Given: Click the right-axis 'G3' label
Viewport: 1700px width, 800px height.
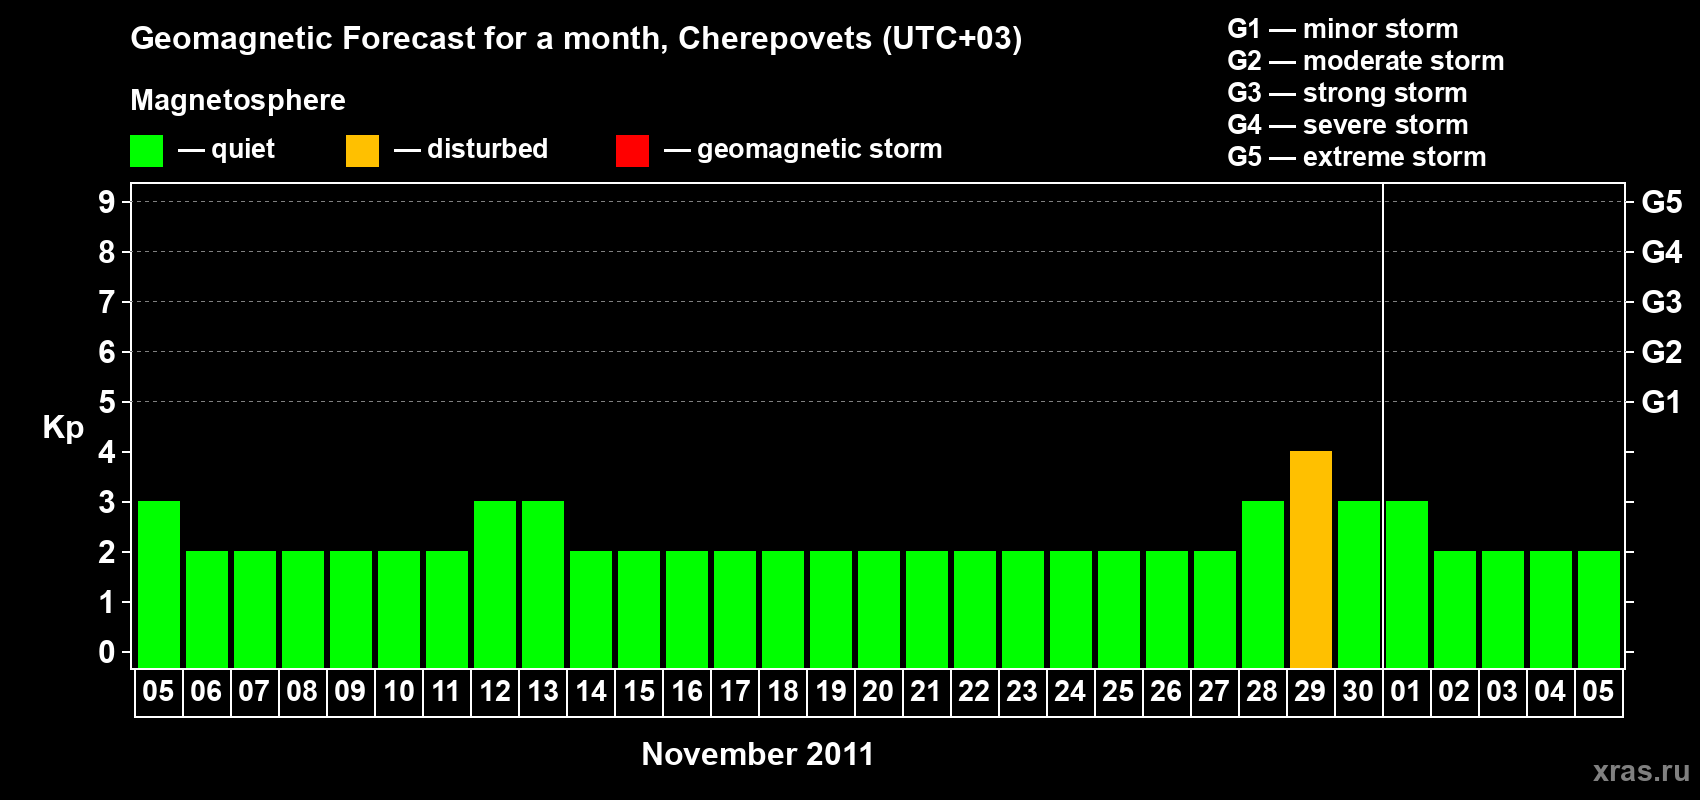Looking at the screenshot, I should 1661,302.
